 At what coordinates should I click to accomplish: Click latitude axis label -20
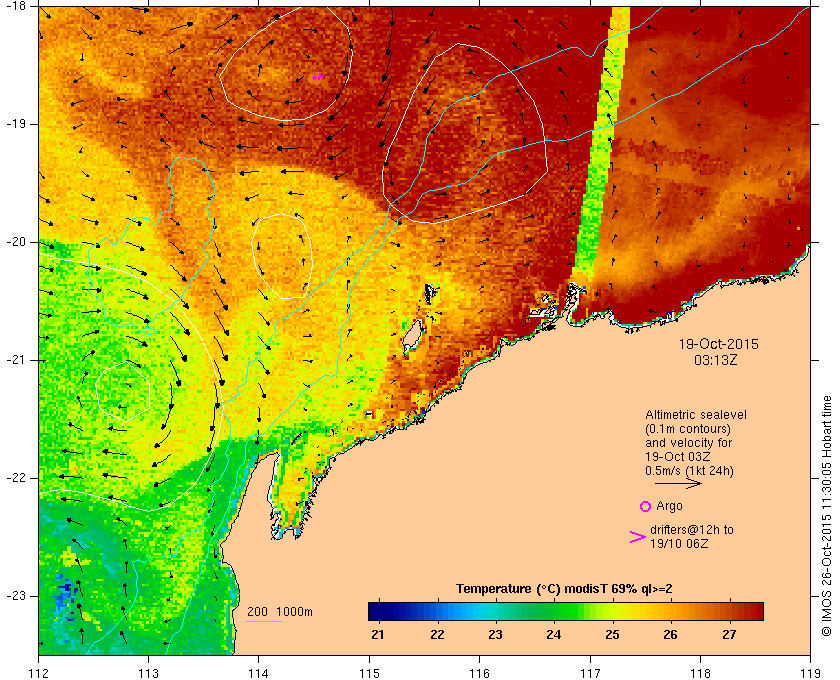pyautogui.click(x=14, y=242)
